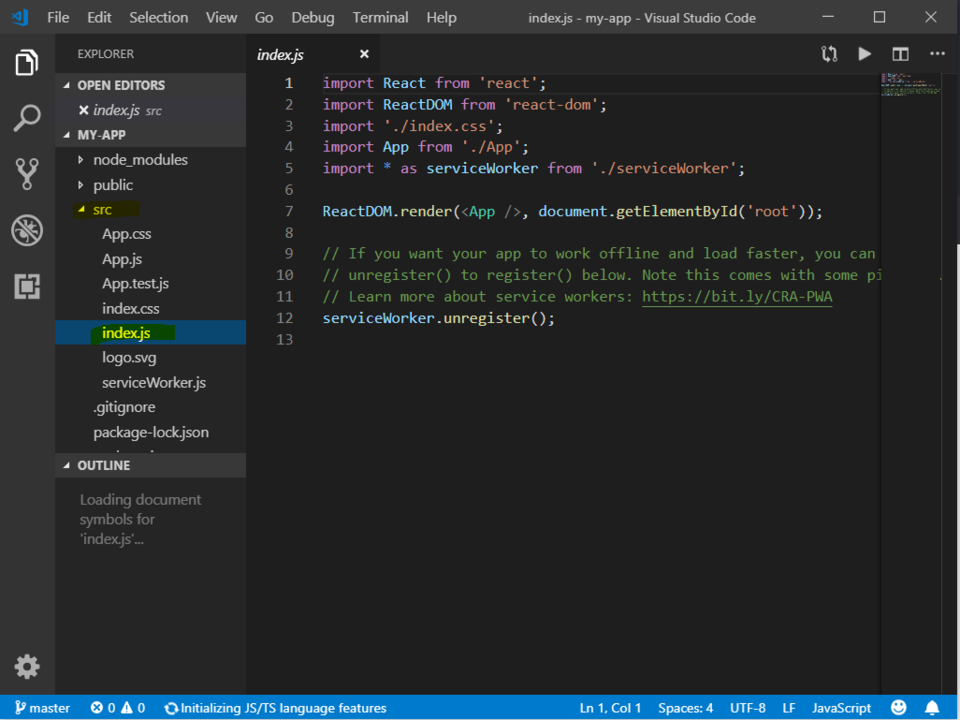Viewport: 960px width, 720px height.
Task: Open the Debug view icon
Action: tap(27, 230)
